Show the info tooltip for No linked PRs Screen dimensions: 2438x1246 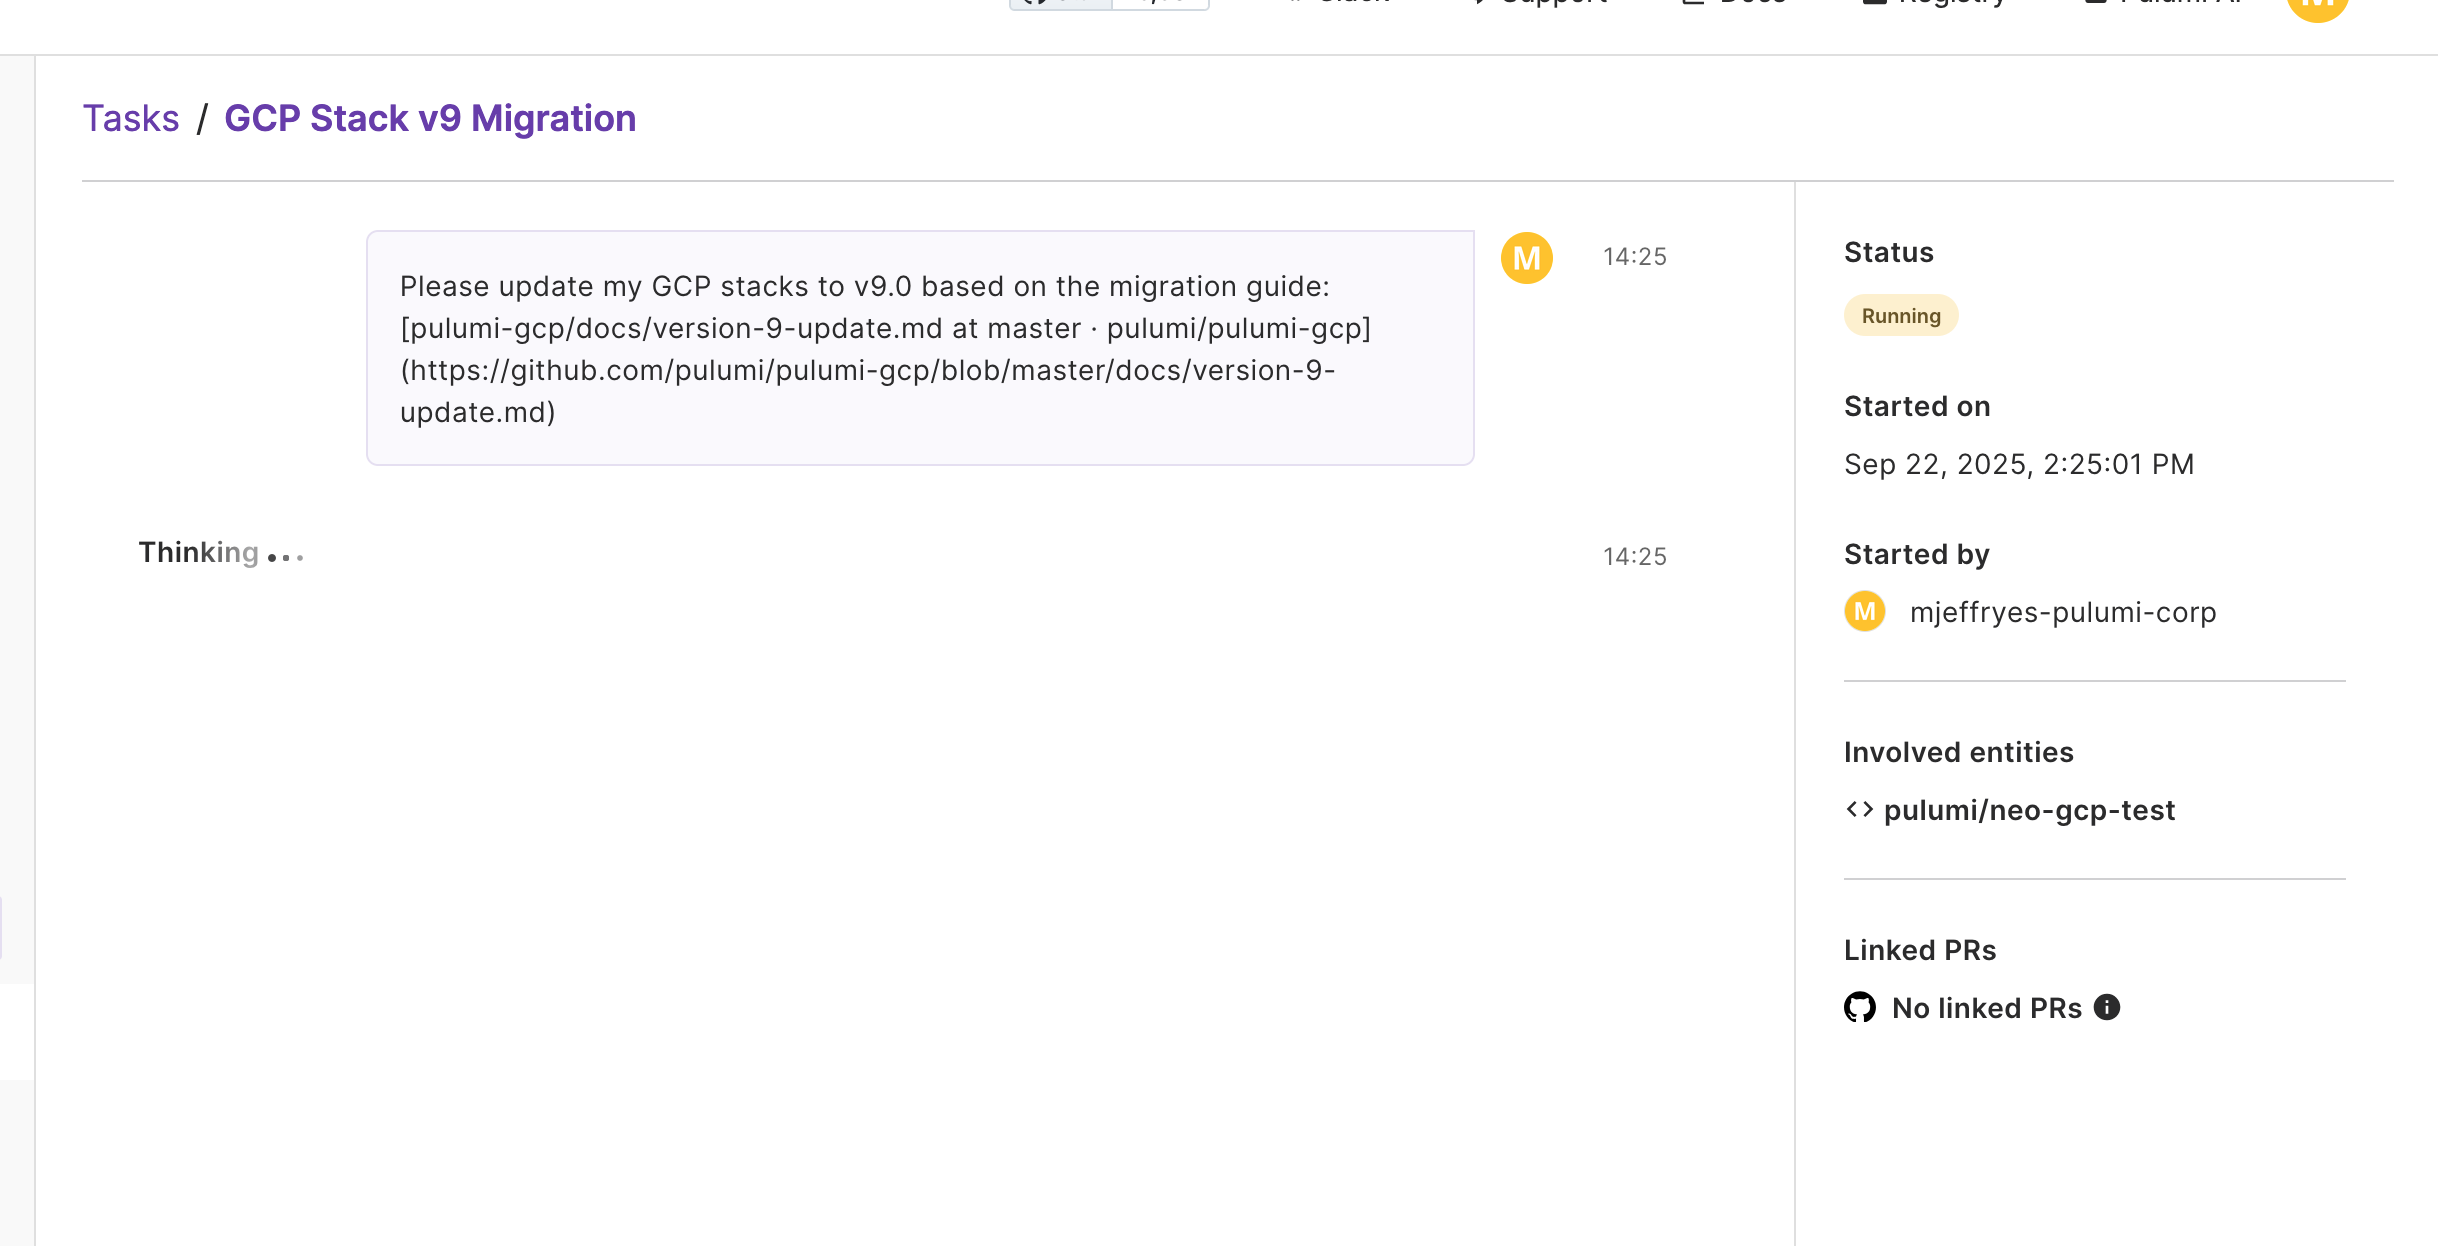2107,1007
